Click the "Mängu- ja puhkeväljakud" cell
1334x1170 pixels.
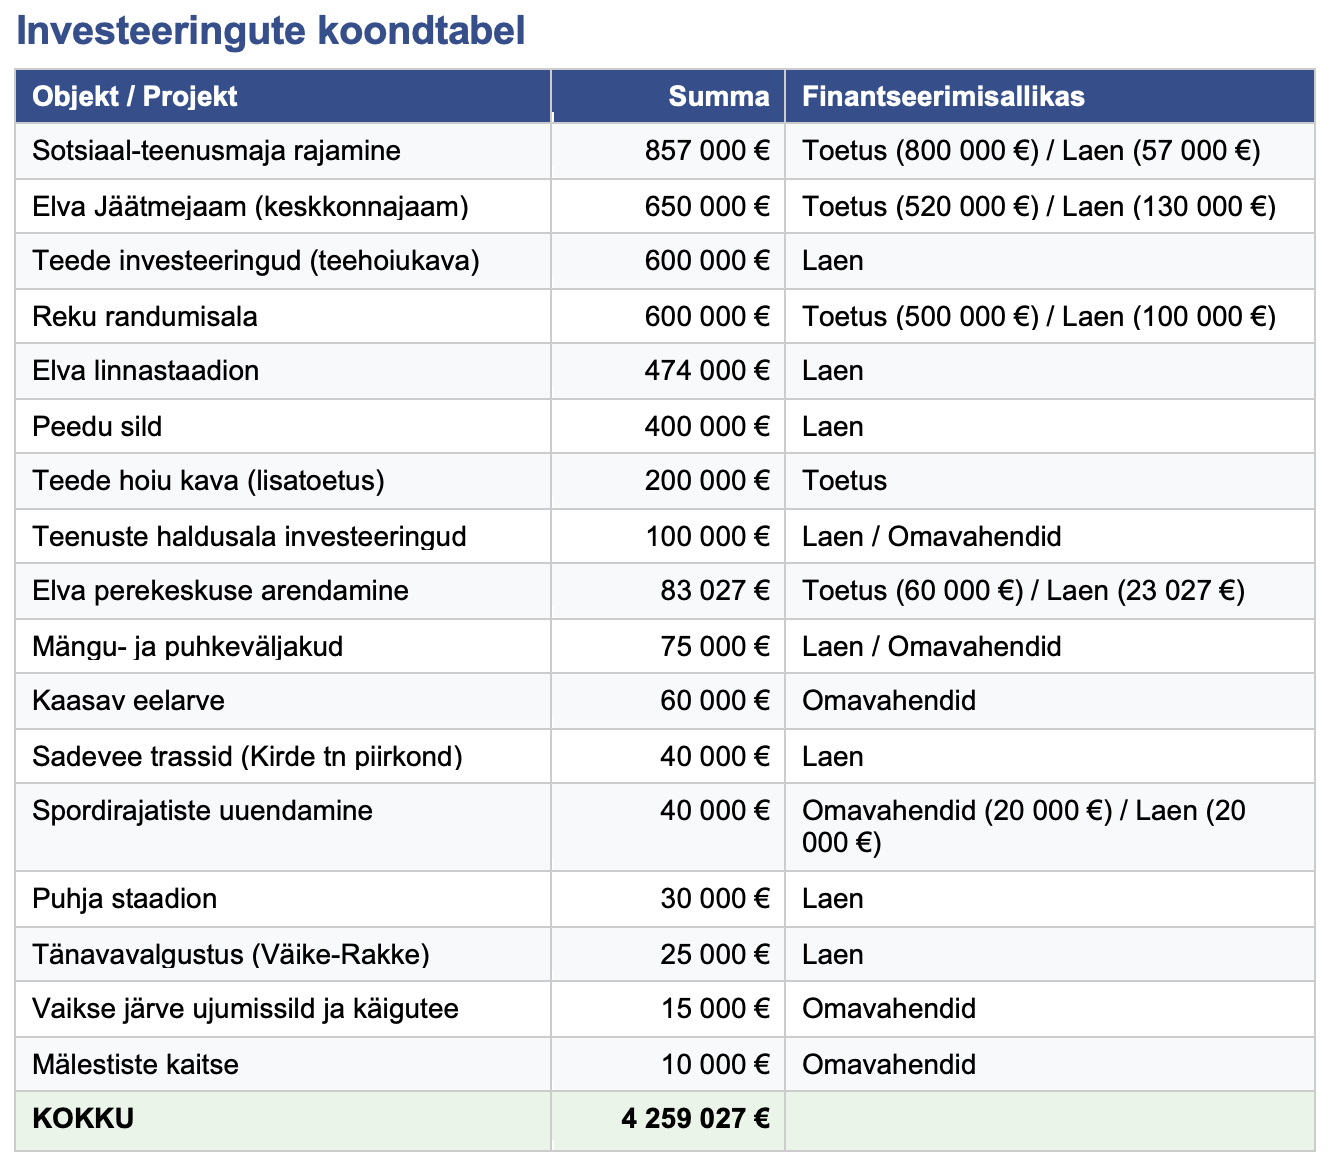click(187, 647)
